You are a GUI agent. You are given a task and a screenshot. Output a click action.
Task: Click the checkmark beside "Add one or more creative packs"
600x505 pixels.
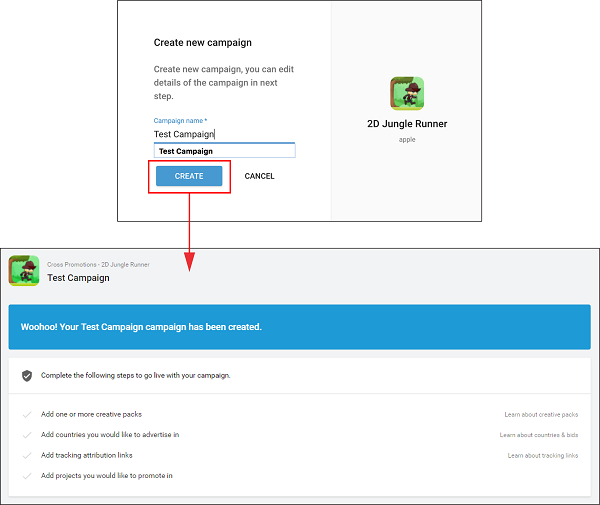click(27, 414)
